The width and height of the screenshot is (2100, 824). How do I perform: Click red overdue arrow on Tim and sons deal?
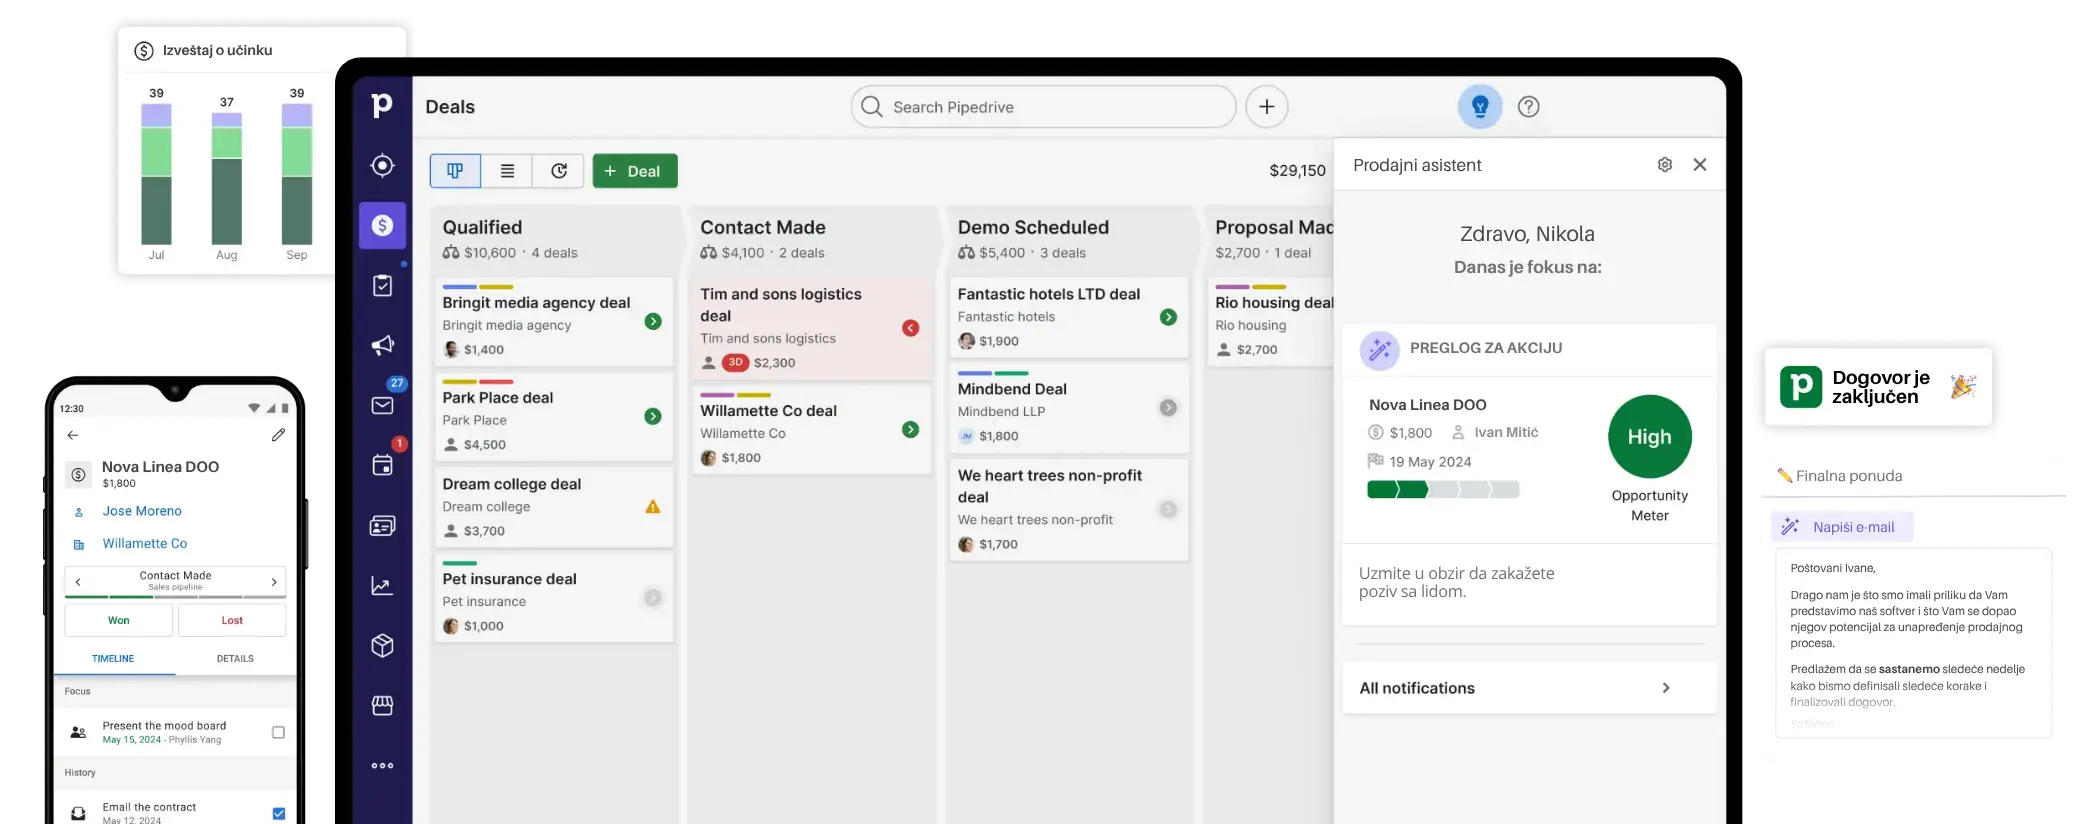click(x=911, y=328)
